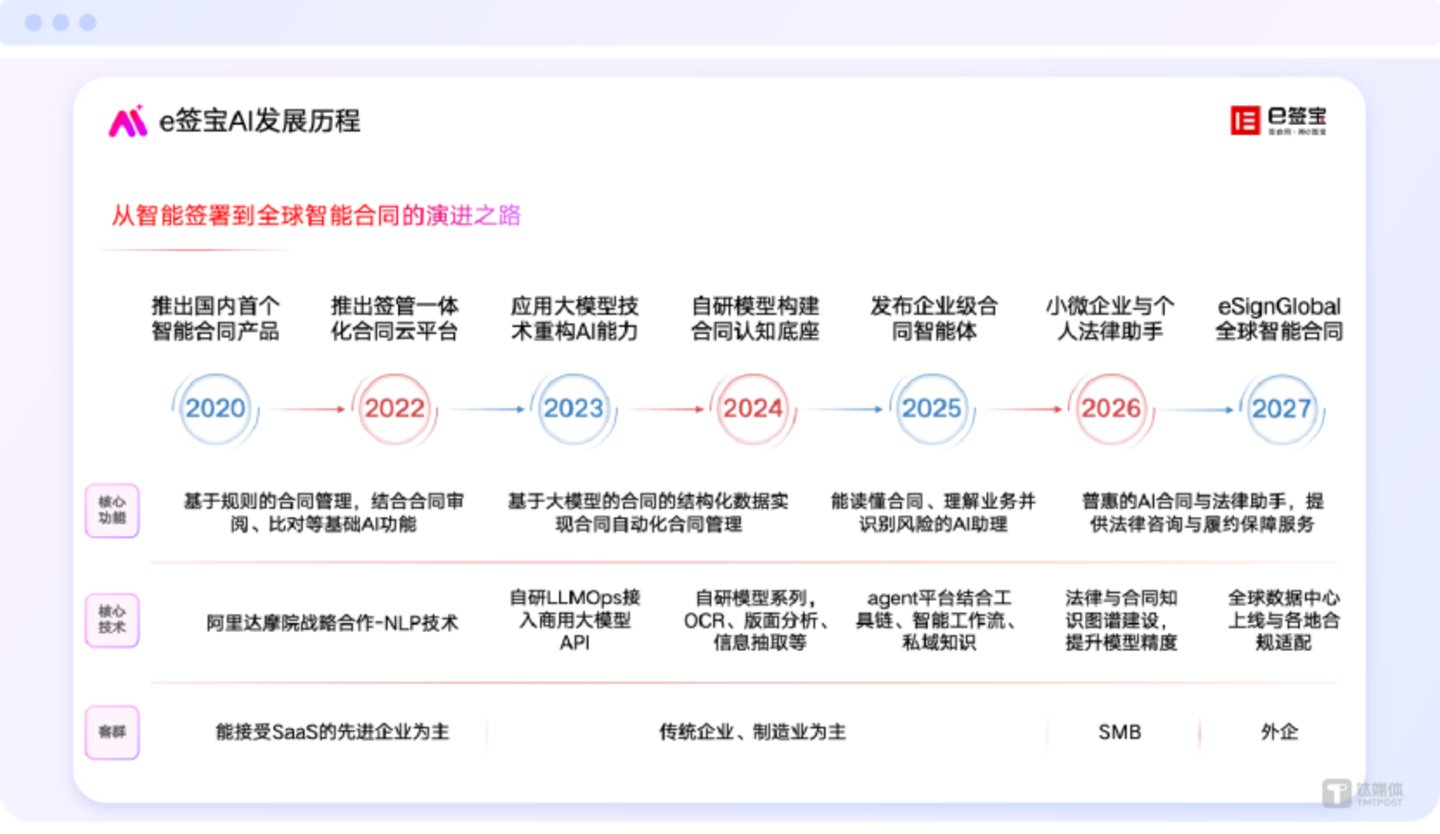Select 自研LLMOps接入商用大模型API text
The width and height of the screenshot is (1440, 834).
coord(575,620)
